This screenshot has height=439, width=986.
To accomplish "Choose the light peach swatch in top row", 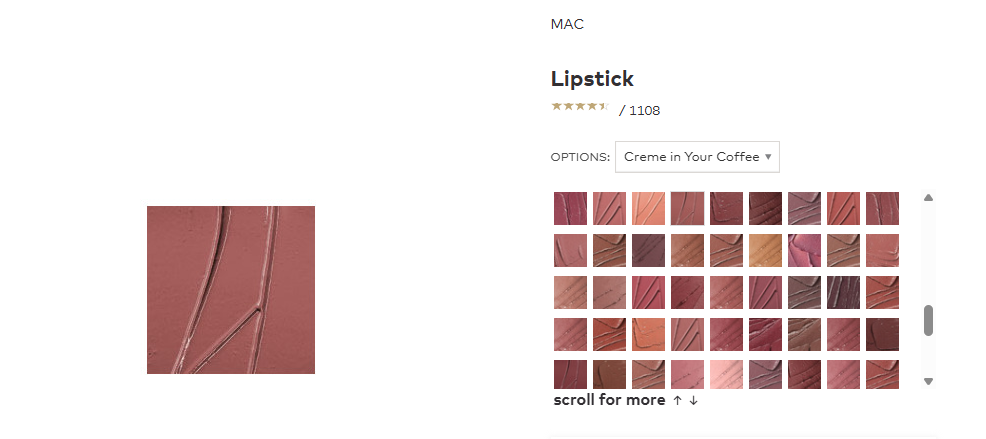I will click(648, 208).
